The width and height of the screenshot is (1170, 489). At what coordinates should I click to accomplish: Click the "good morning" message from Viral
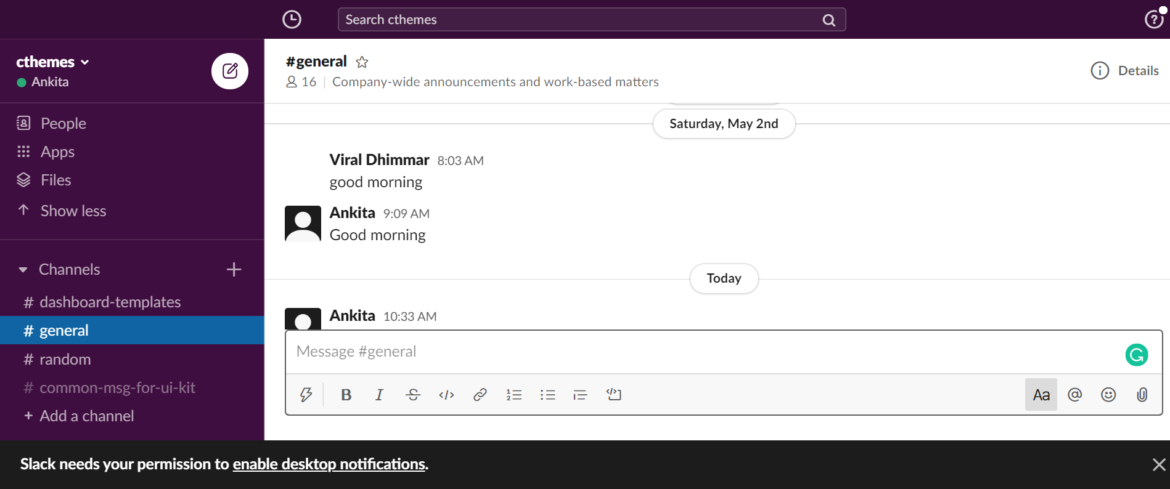pos(375,181)
